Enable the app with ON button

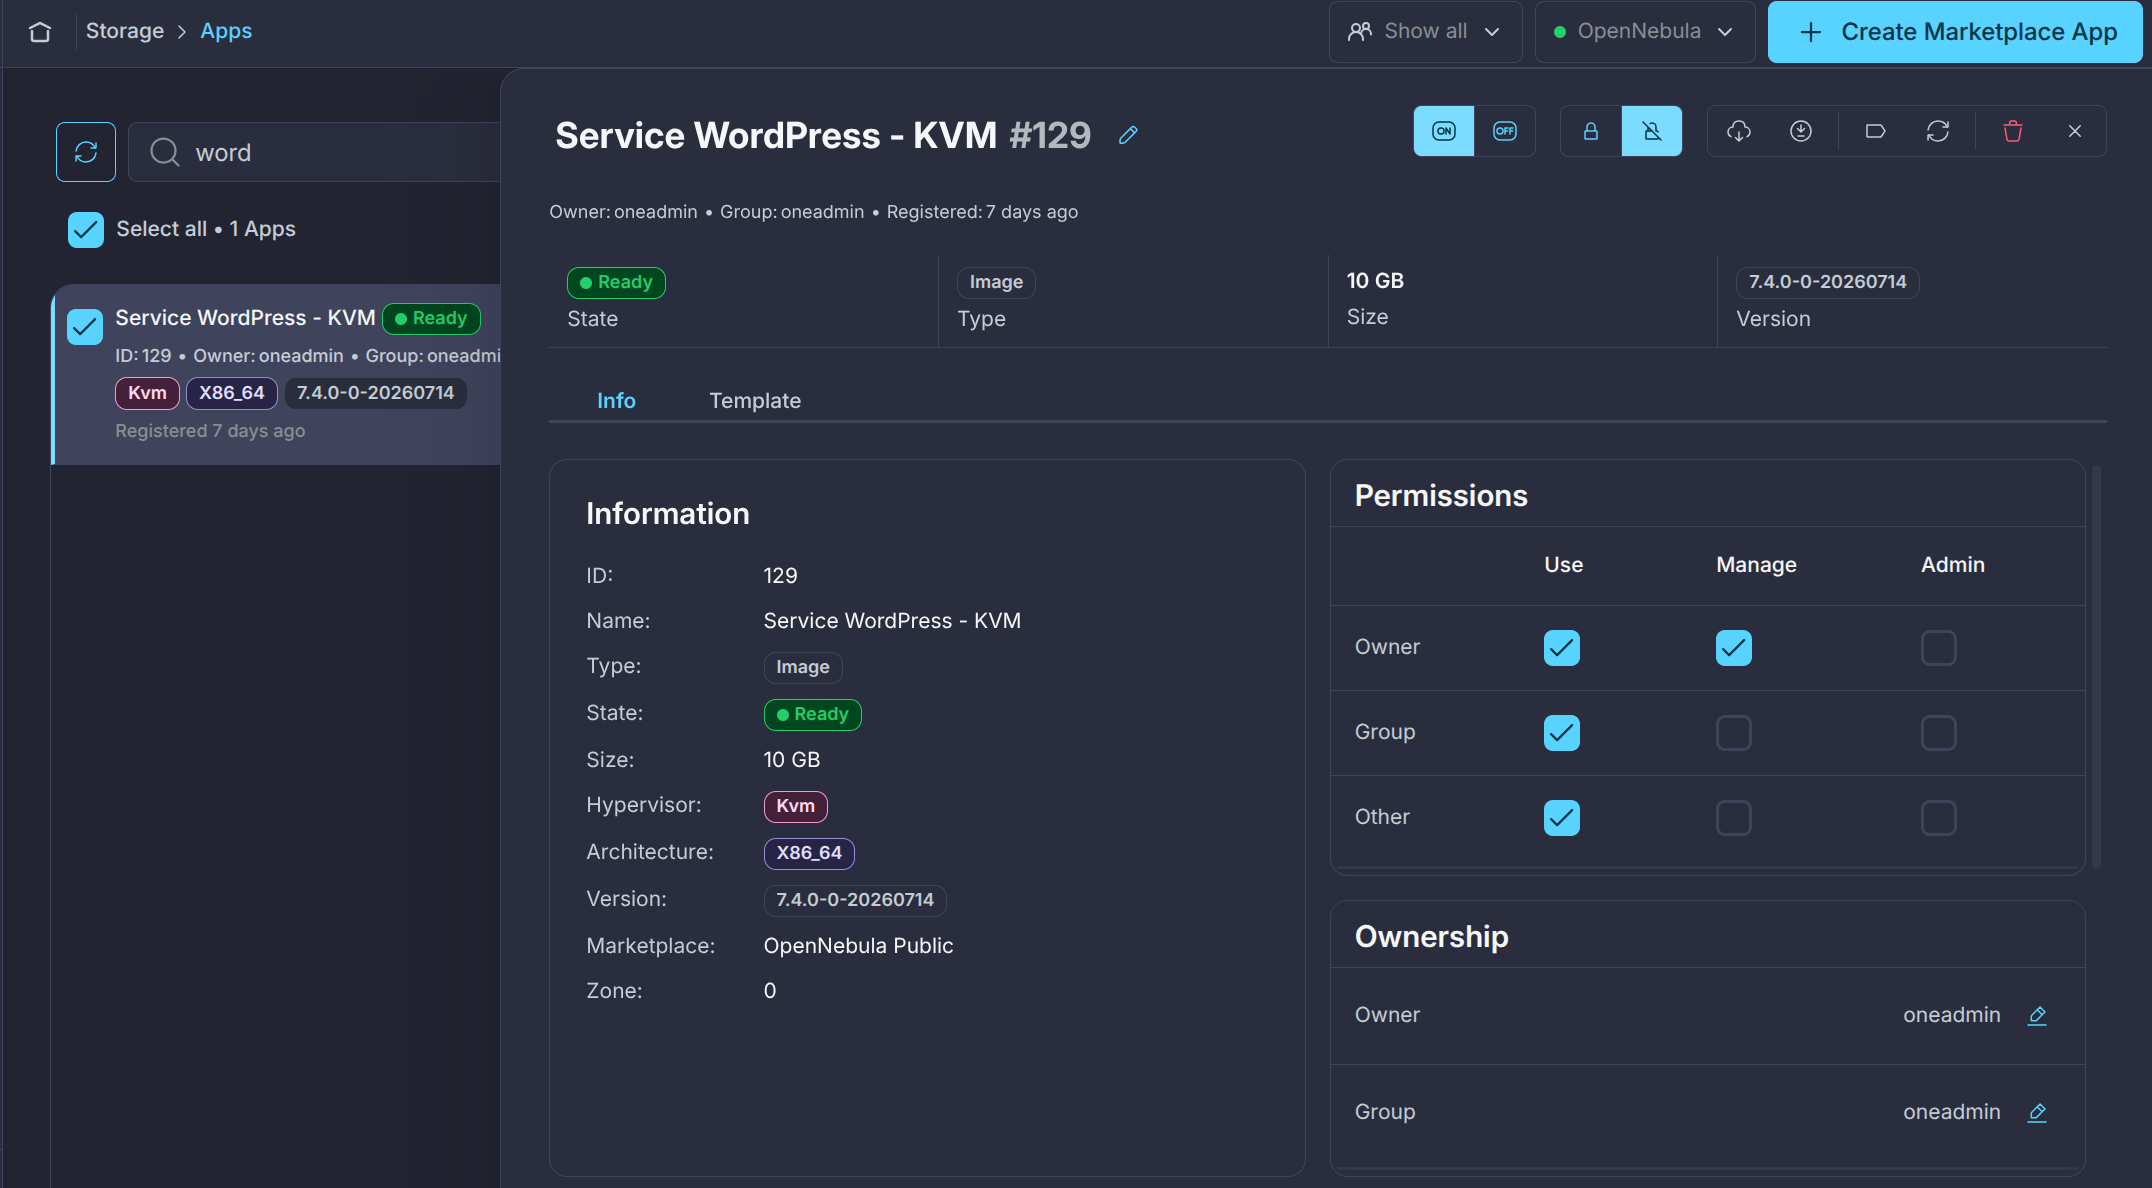(1443, 131)
